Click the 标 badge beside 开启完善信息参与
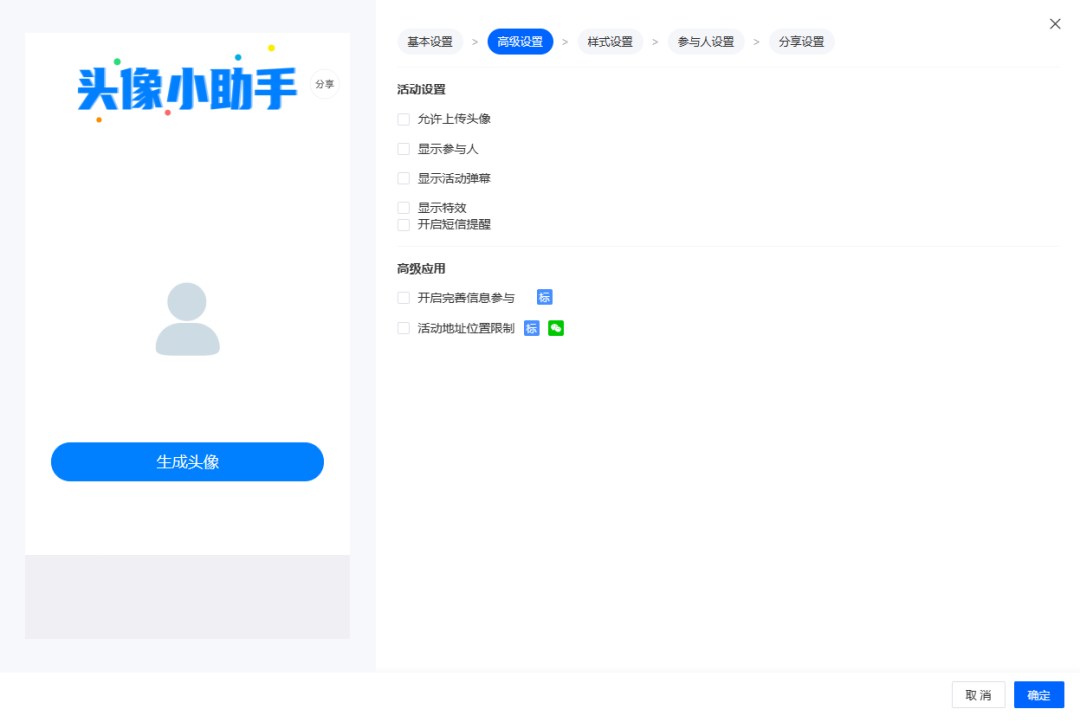1080x722 pixels. [x=544, y=298]
